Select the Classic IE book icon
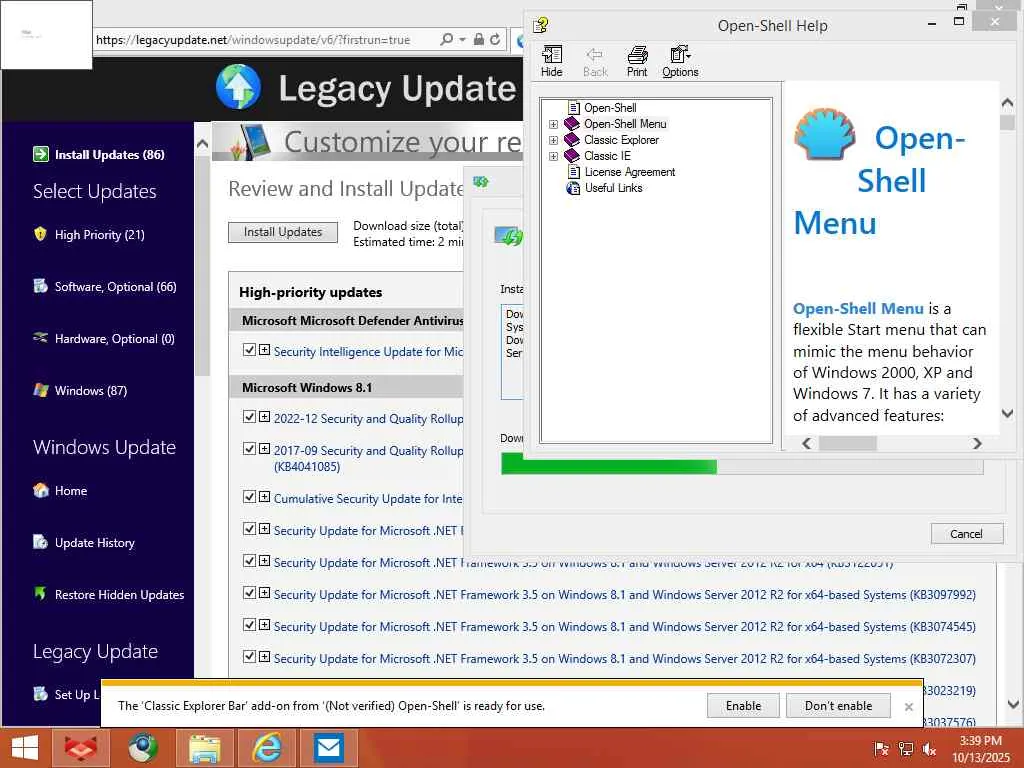 tap(572, 155)
